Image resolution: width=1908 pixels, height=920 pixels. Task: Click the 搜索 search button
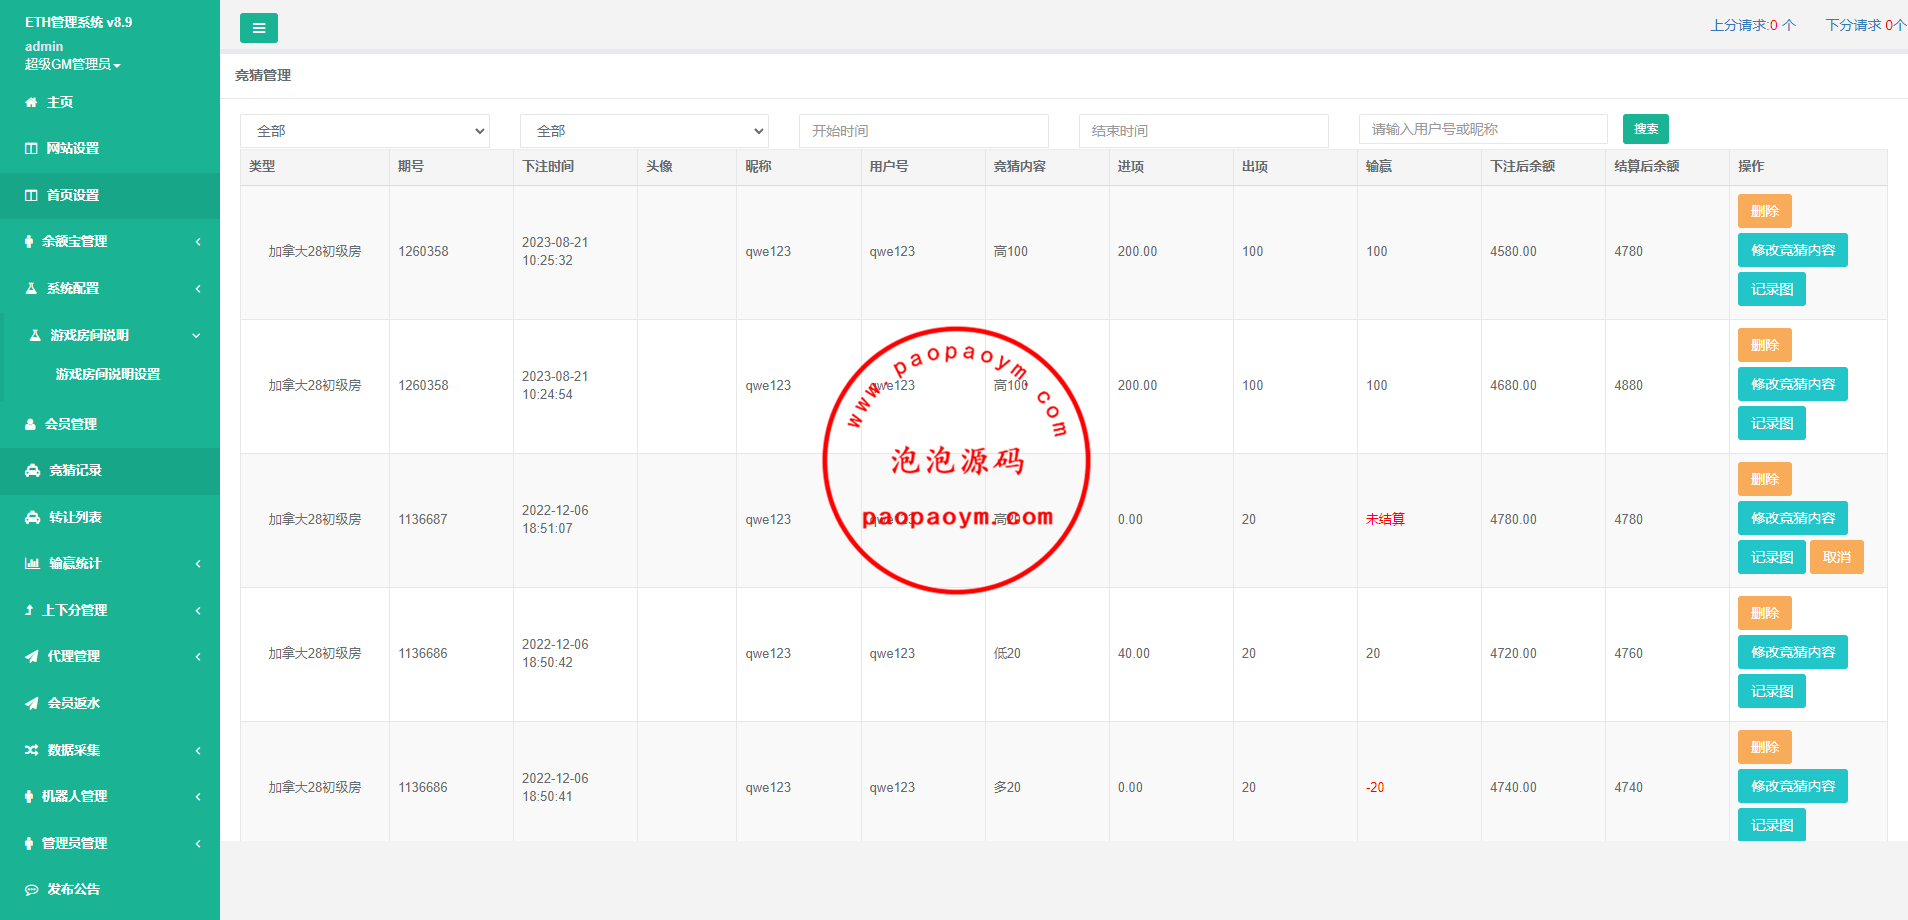1645,129
